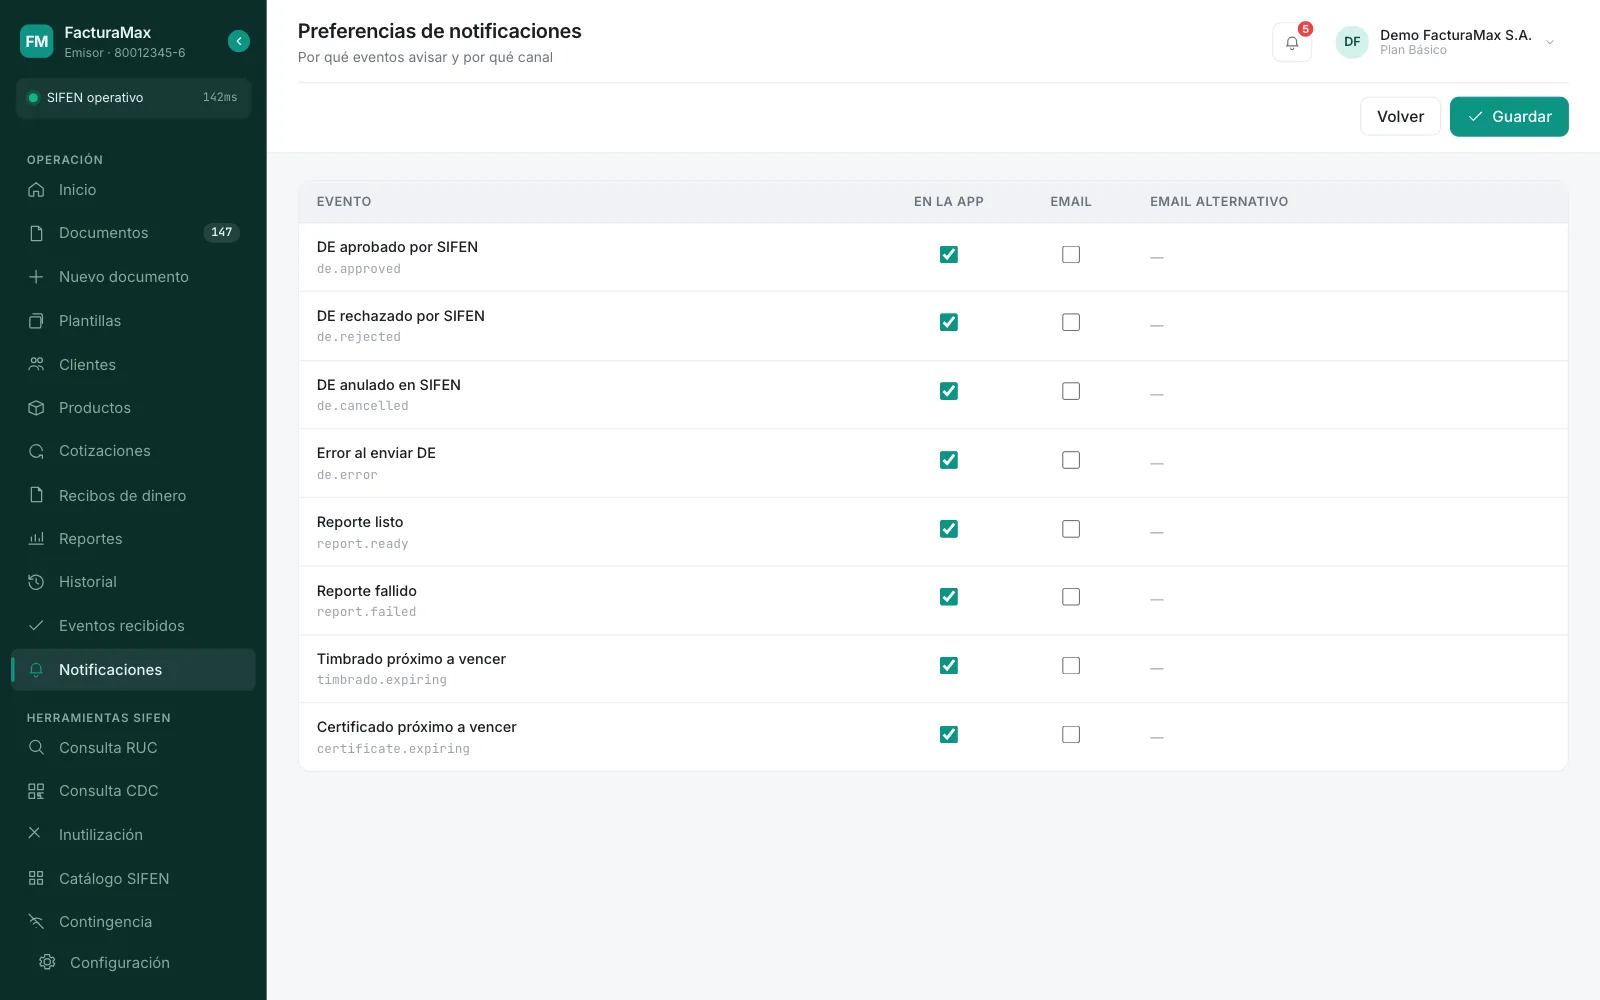Screen dimensions: 1600x1000
Task: Enable Email for Certificado próximo a vencer
Action: [x=1071, y=735]
